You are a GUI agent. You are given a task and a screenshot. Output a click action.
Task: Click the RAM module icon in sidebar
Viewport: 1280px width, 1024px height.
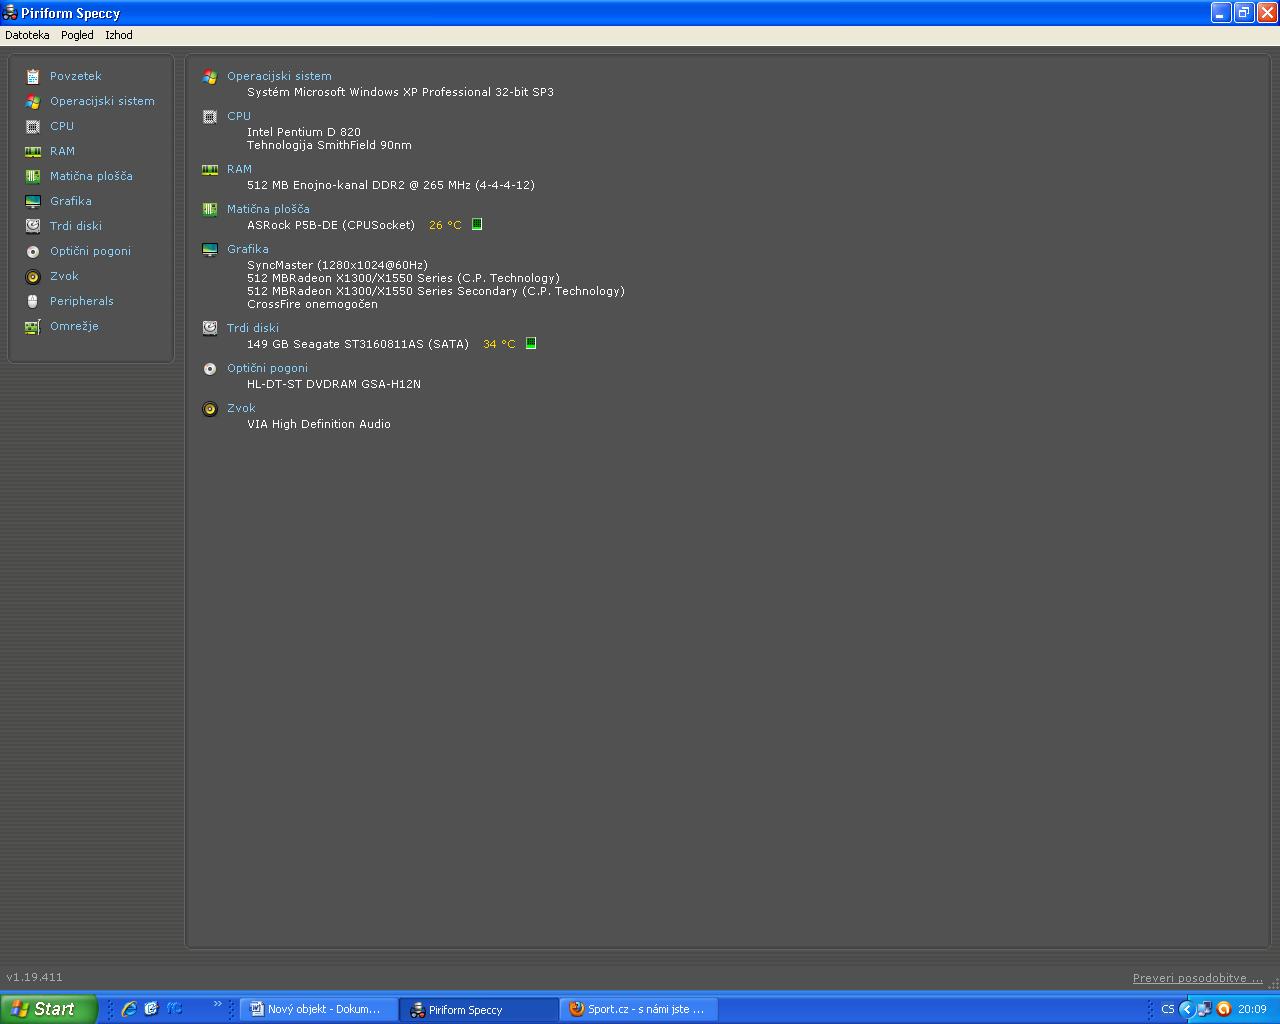33,151
